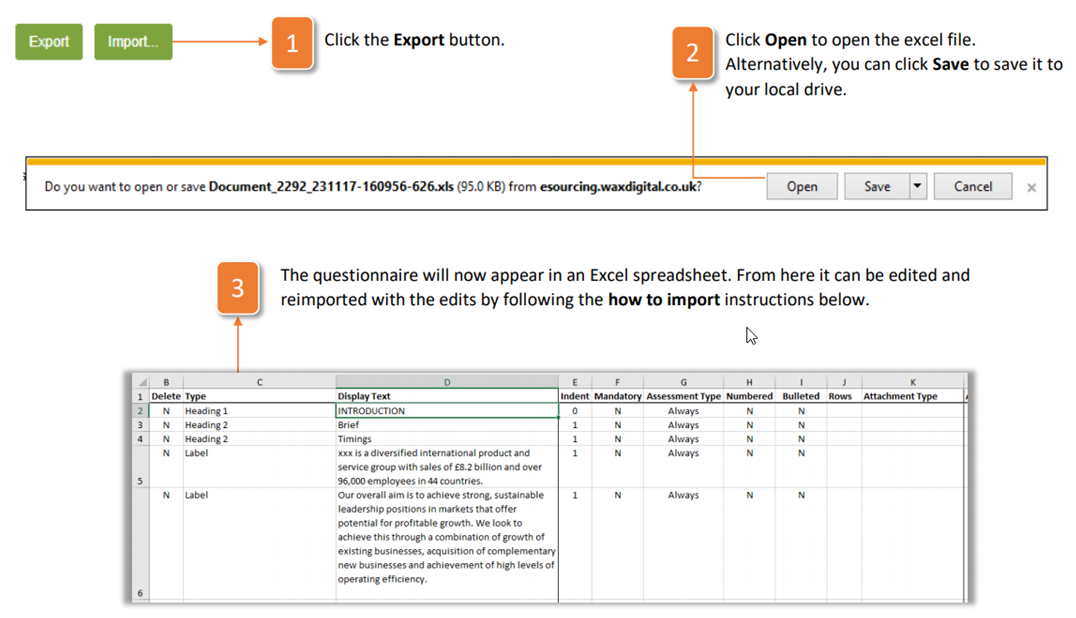
Task: Click the select-all corner of spreadsheet
Action: click(141, 382)
